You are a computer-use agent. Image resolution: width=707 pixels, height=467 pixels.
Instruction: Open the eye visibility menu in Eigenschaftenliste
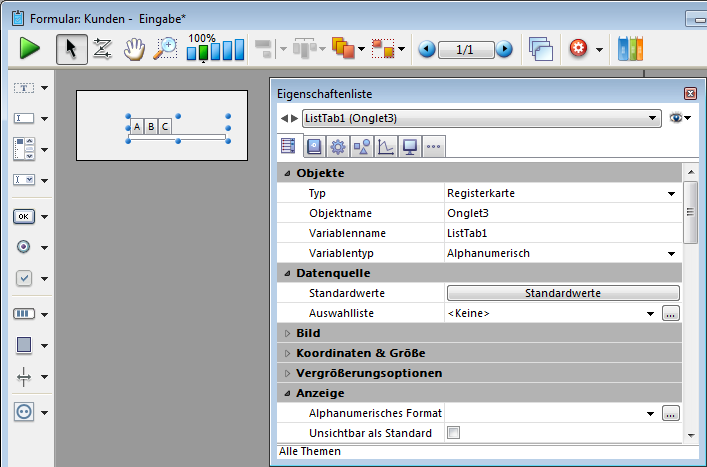(x=680, y=118)
